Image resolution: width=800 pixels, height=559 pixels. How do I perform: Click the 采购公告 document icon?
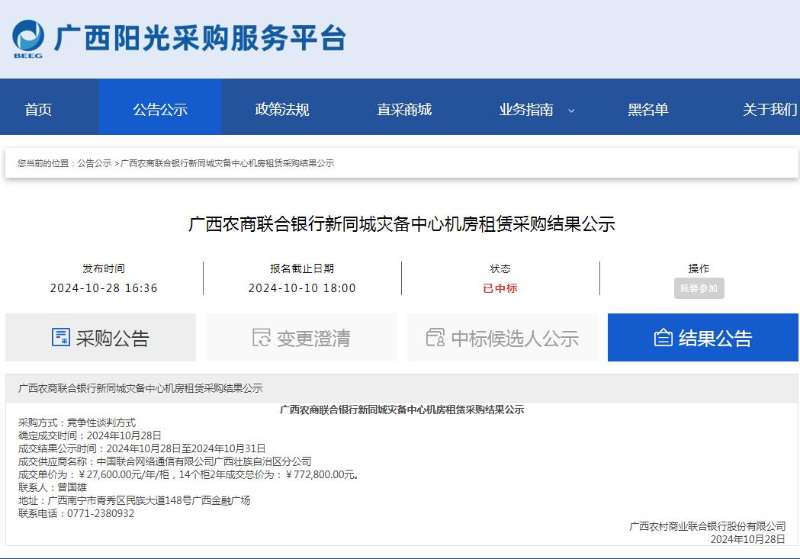pos(61,337)
